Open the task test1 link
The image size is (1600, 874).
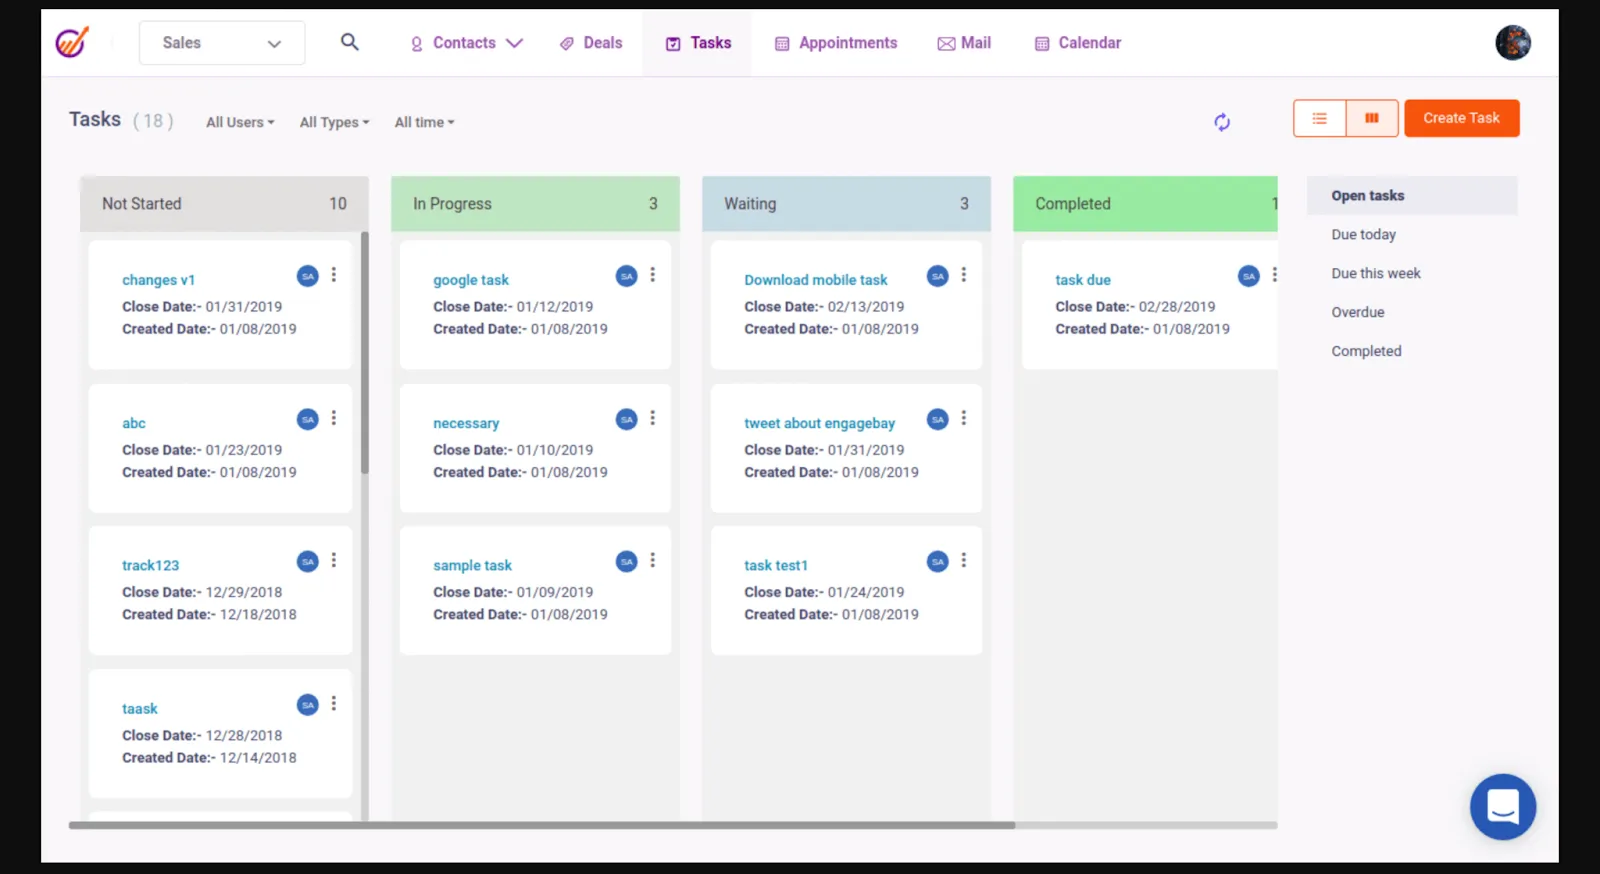[776, 565]
